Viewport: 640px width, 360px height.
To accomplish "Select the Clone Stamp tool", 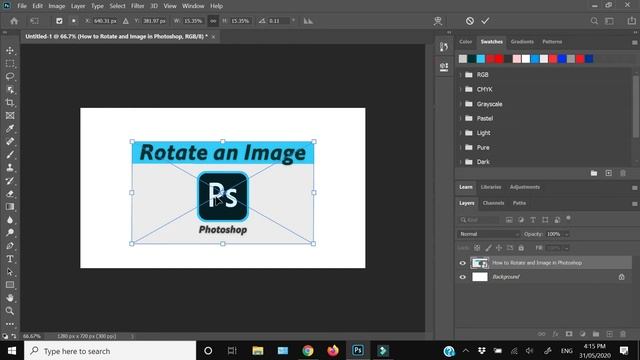I will [10, 168].
